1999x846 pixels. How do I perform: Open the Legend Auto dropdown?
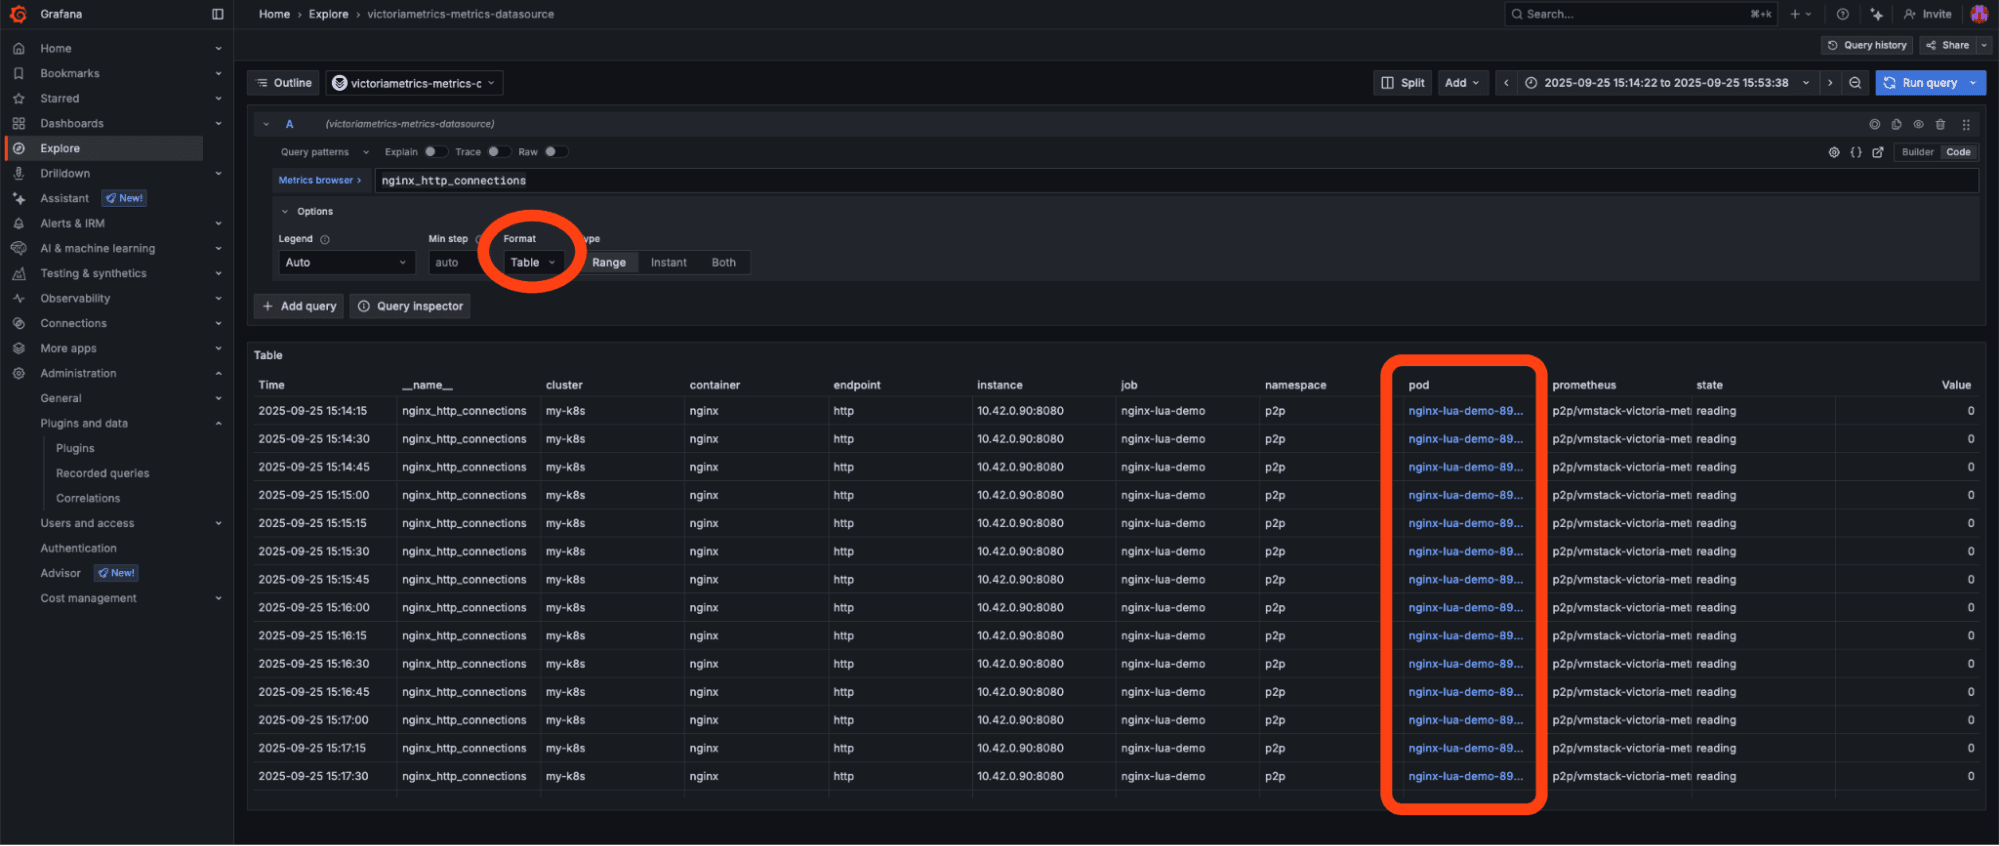[346, 262]
